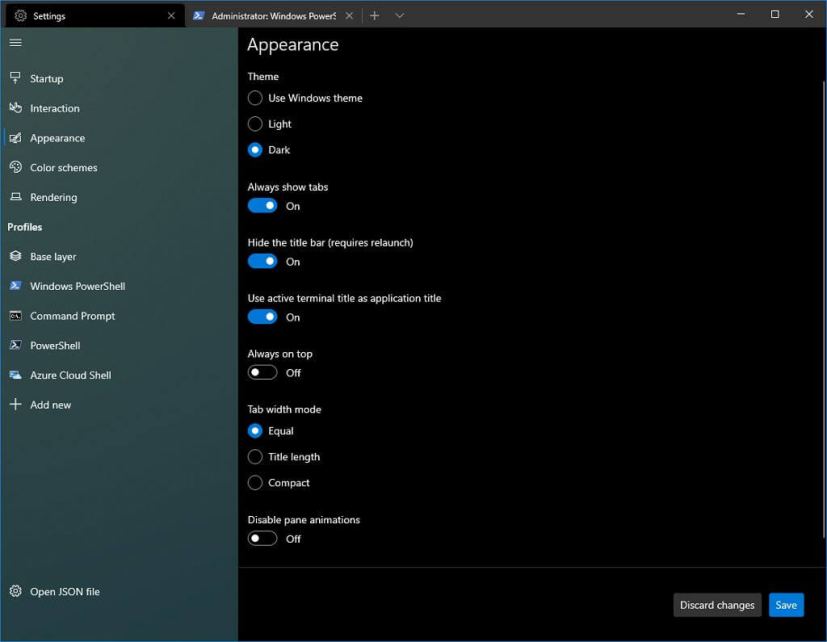The image size is (827, 642).
Task: Click Open JSON file
Action: 119,591
